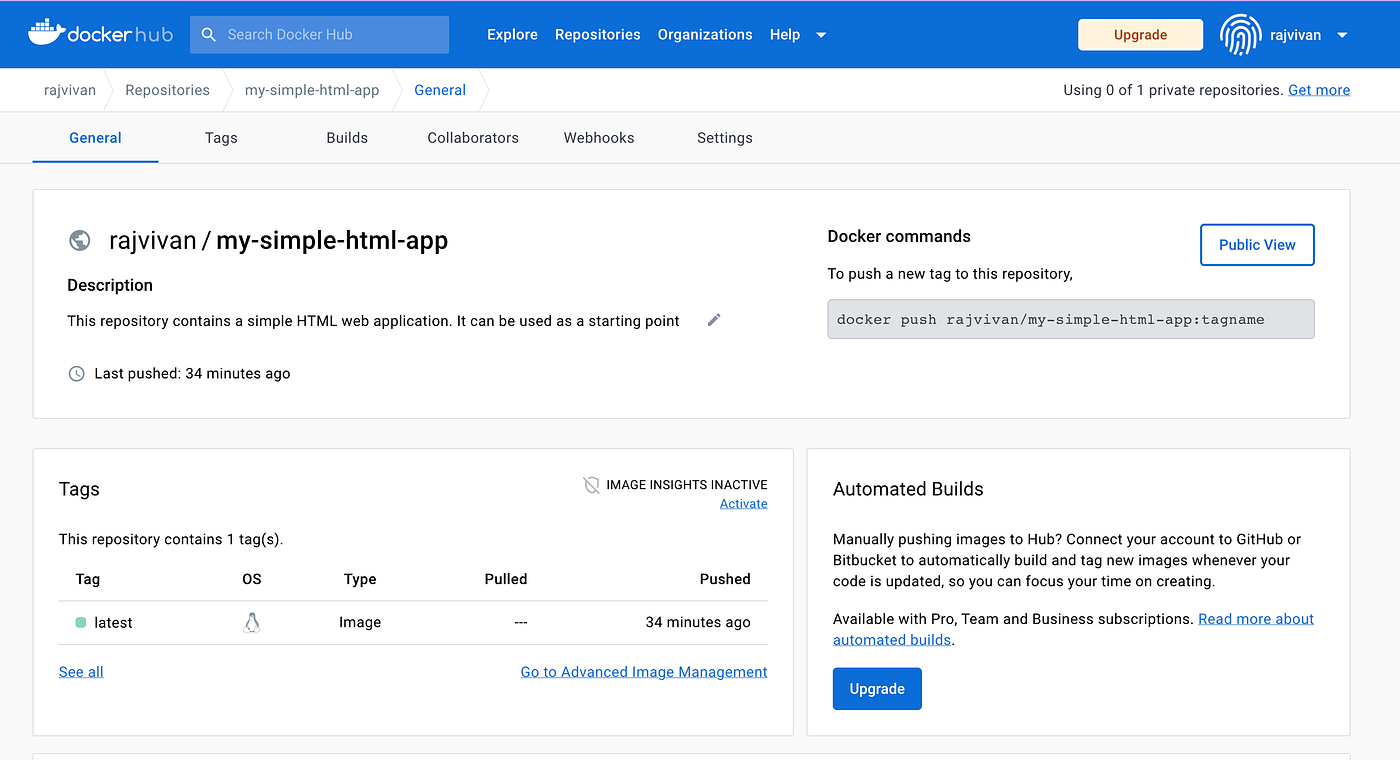Open Organizations in the top navigation
Image resolution: width=1400 pixels, height=760 pixels.
pos(705,35)
